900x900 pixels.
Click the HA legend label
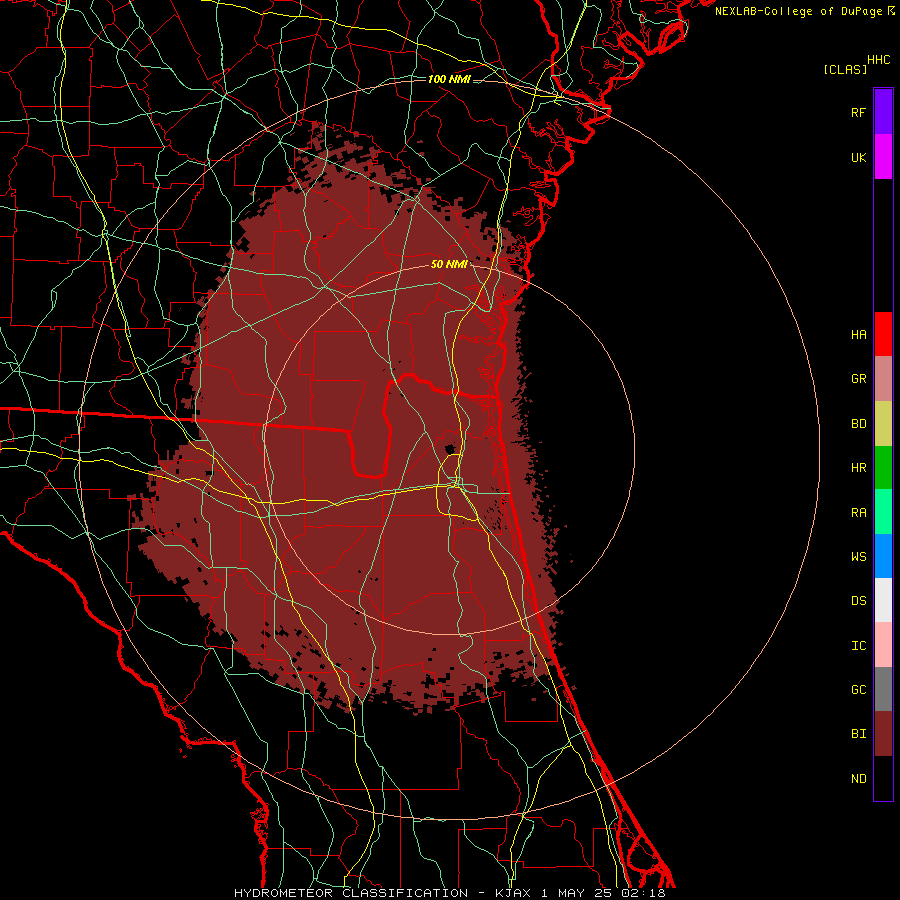click(x=858, y=335)
